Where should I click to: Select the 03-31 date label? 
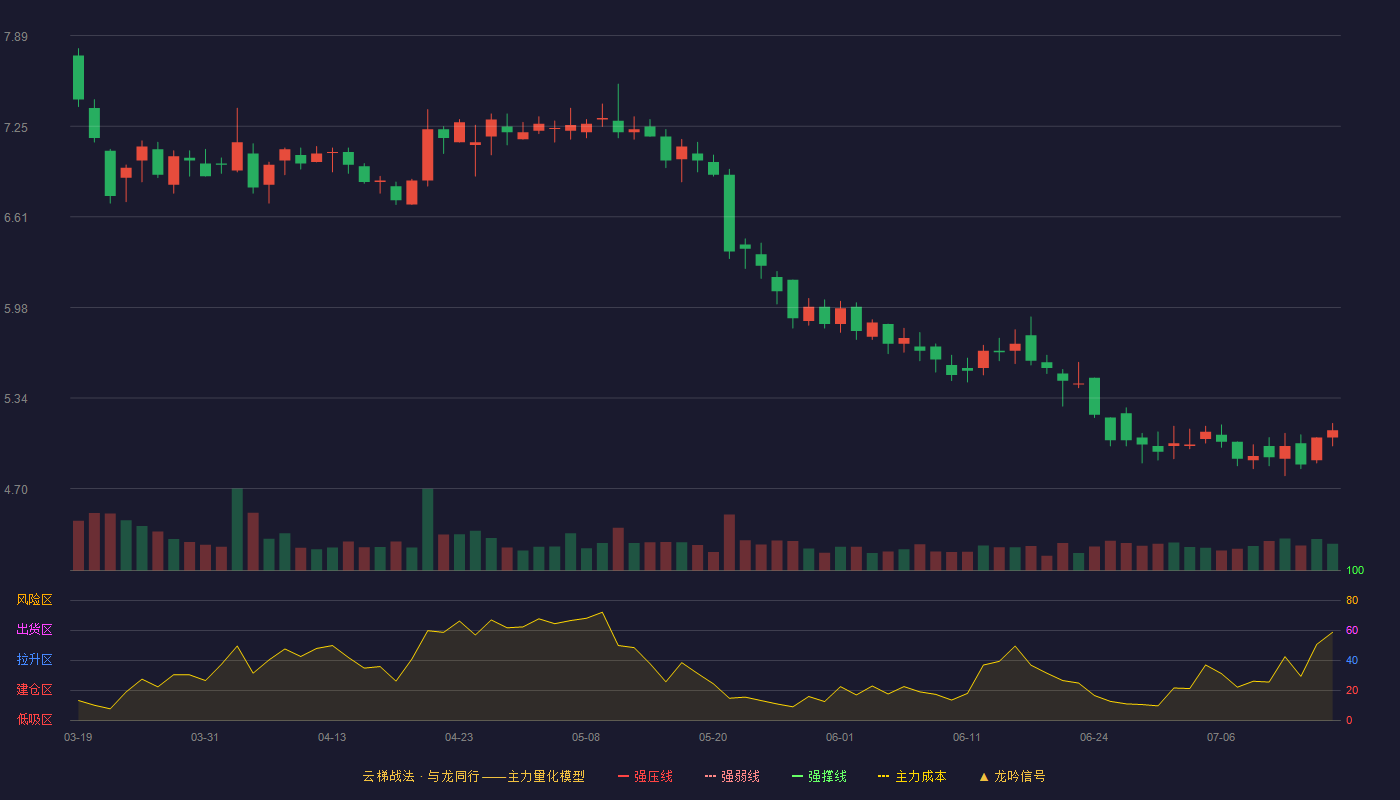[205, 737]
